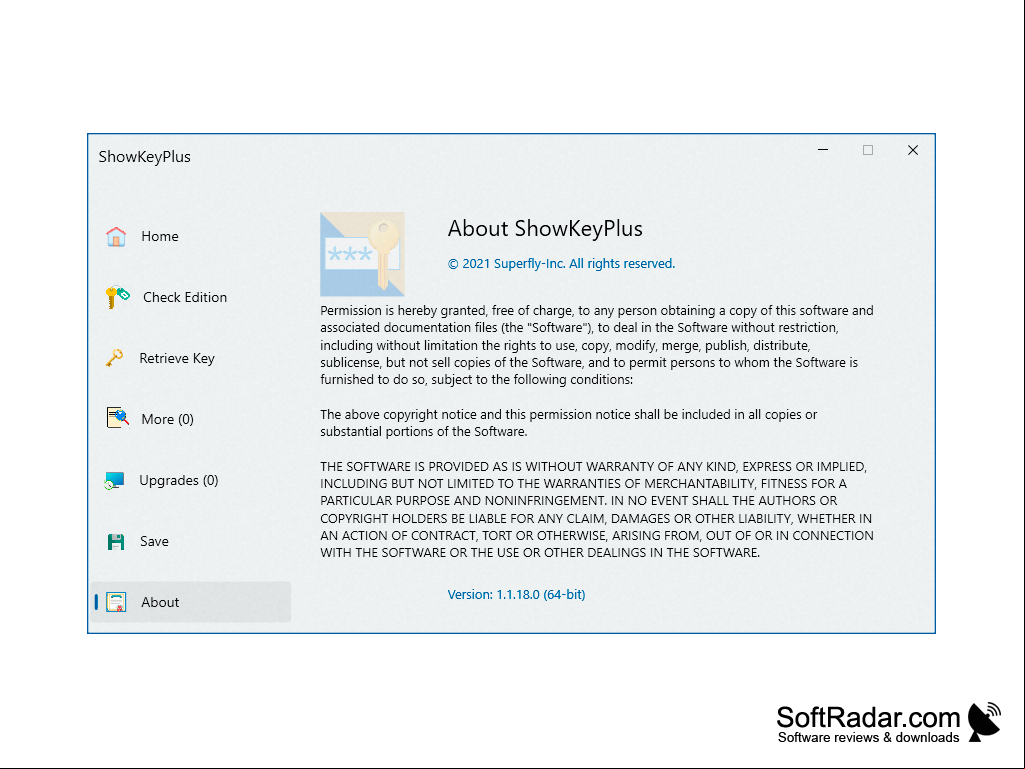The image size is (1025, 769).
Task: Open the Home section
Action: tap(191, 236)
